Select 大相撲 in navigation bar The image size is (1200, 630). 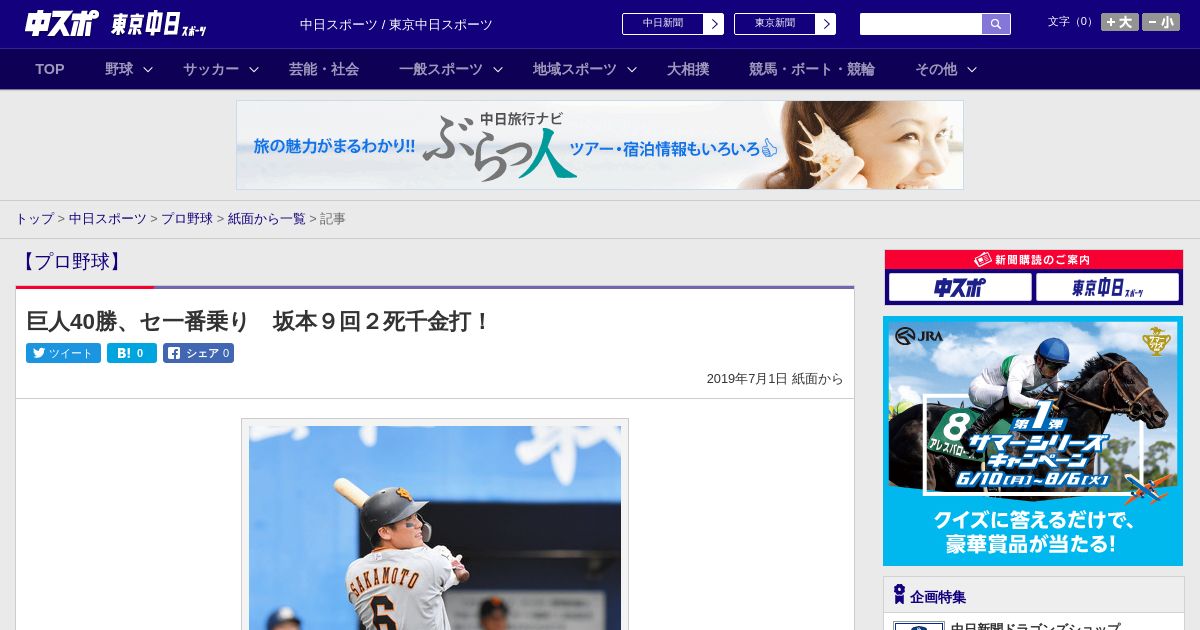(688, 69)
